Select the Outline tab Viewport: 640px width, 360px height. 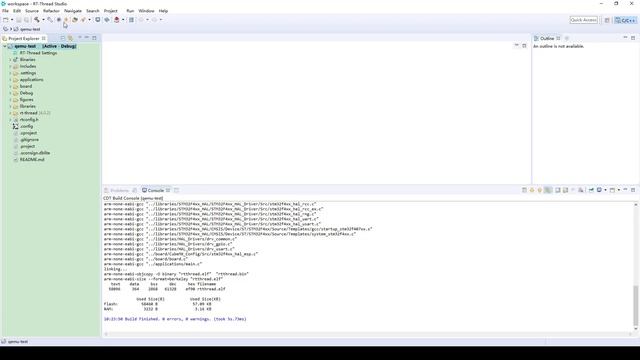click(x=547, y=38)
